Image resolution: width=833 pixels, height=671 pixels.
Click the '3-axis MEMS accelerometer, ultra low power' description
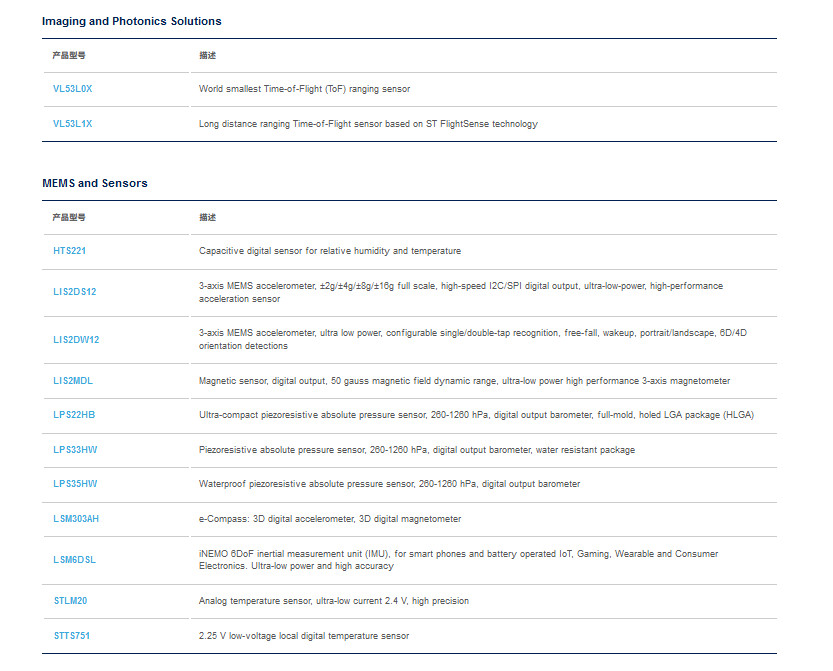[473, 339]
